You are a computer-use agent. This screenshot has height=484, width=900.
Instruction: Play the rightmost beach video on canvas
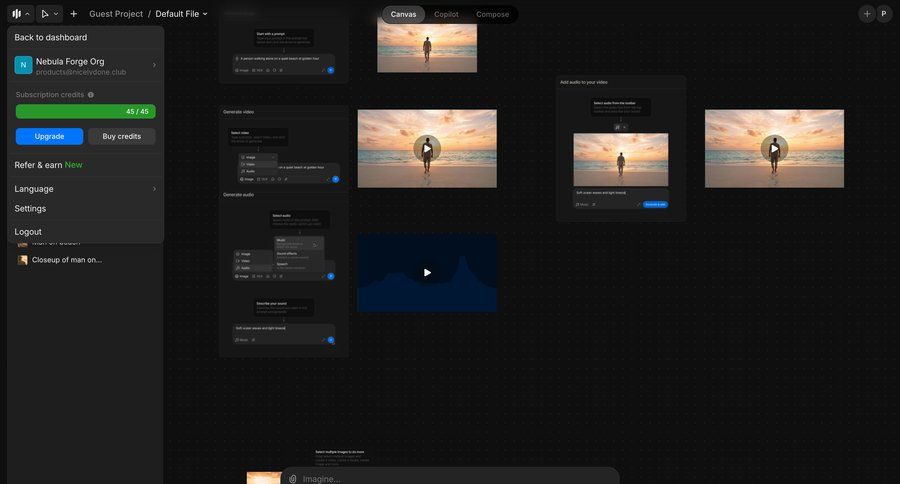[774, 149]
